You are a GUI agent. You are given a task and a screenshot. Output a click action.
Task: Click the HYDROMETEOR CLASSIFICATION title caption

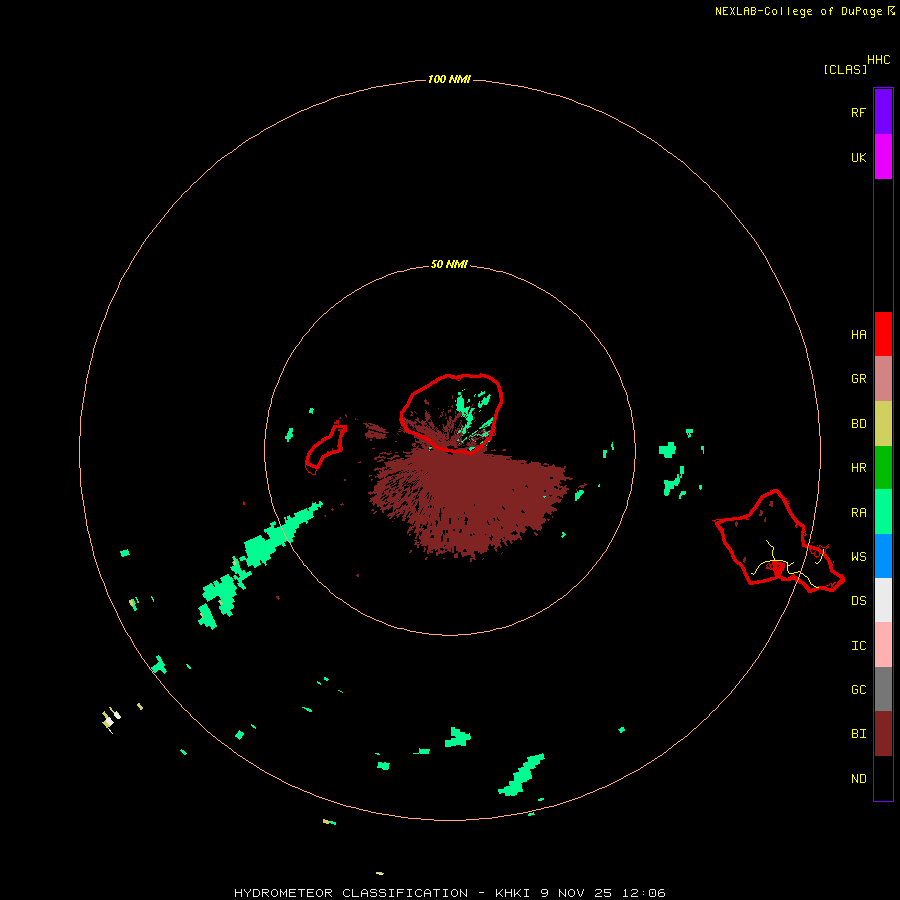(x=449, y=893)
